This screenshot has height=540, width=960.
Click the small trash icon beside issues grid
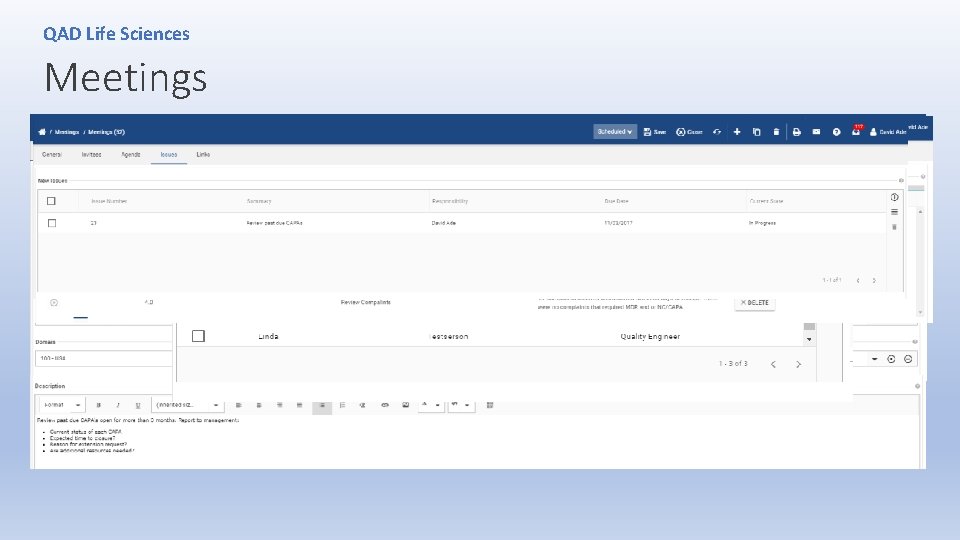894,227
